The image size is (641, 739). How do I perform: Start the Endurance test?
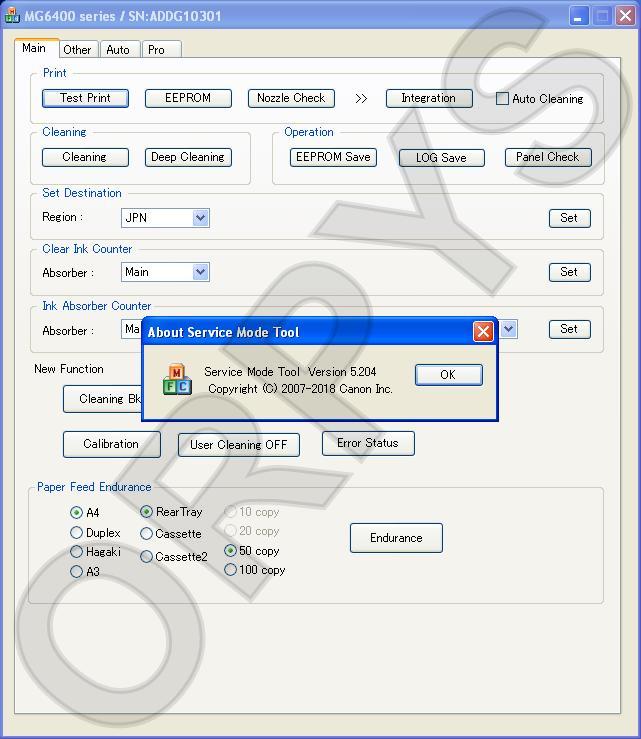coord(396,538)
